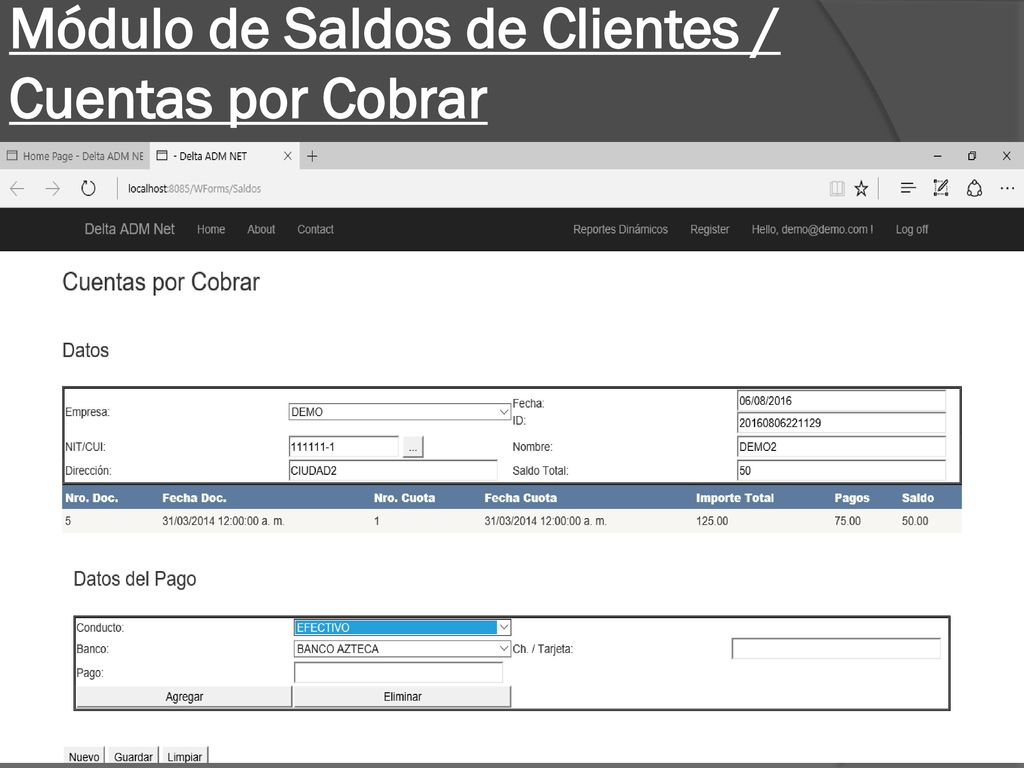
Task: Select the Saldo value 50.00
Action: [915, 521]
